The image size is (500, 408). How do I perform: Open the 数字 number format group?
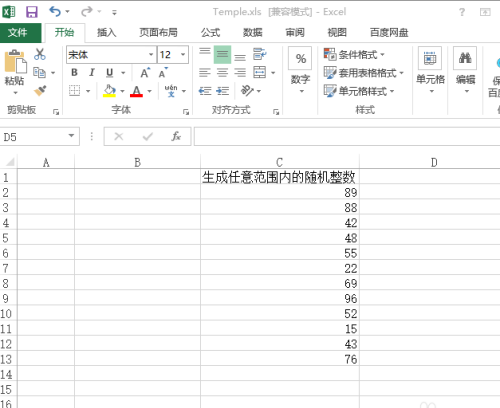(300, 70)
